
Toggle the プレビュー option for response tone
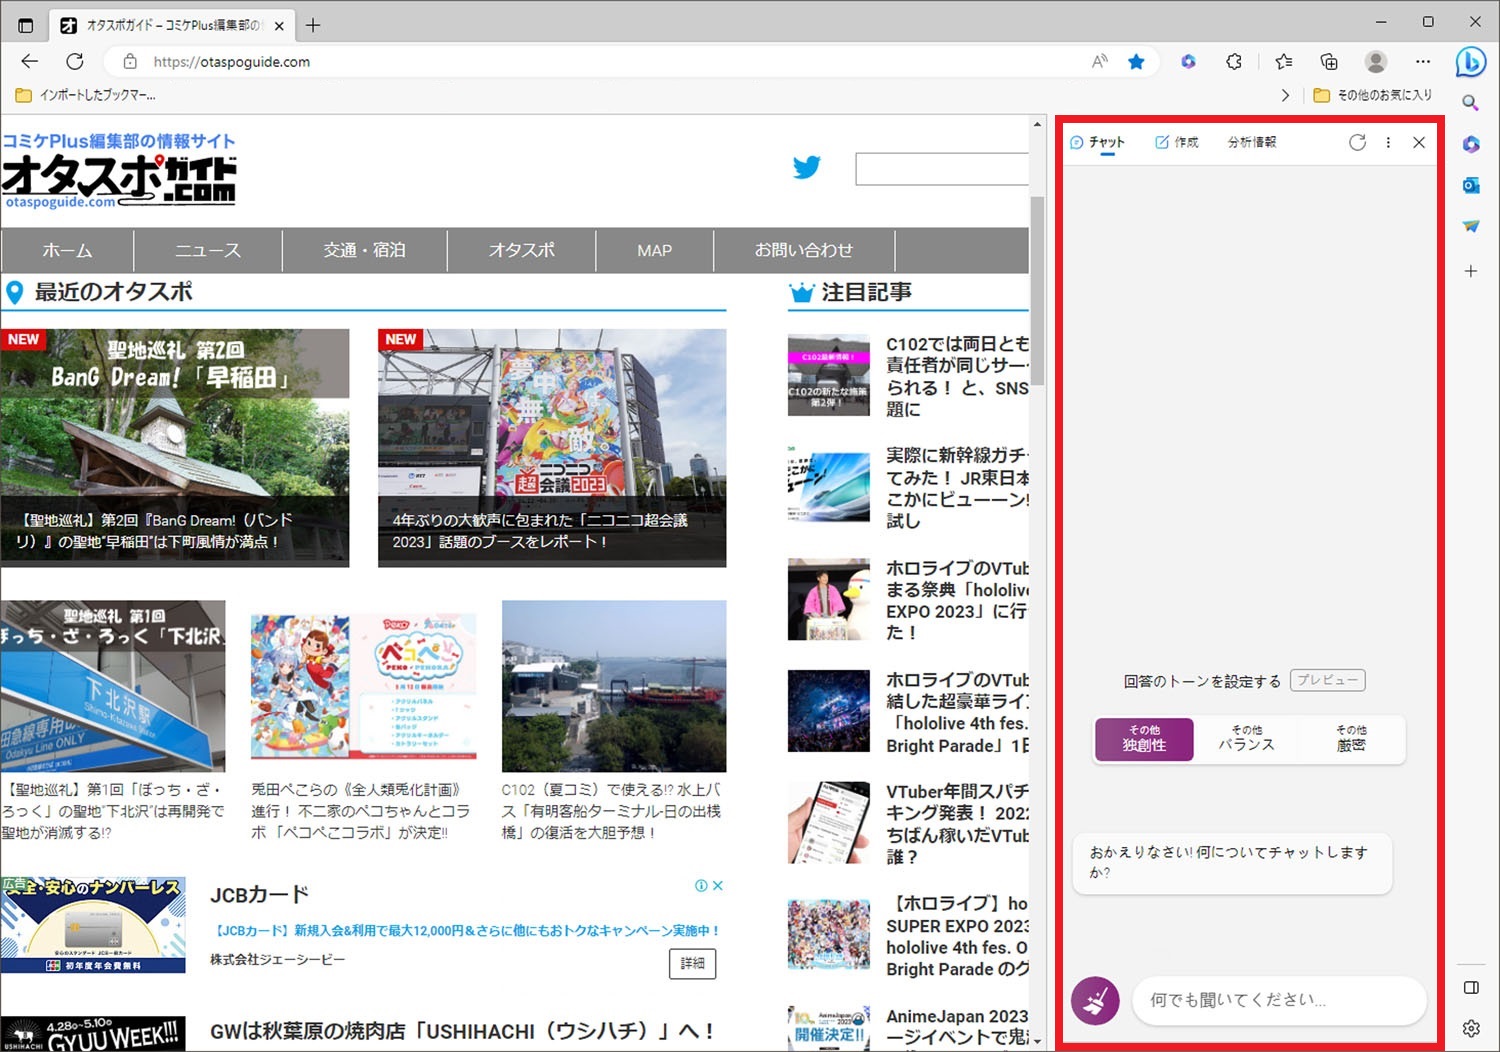click(x=1327, y=680)
